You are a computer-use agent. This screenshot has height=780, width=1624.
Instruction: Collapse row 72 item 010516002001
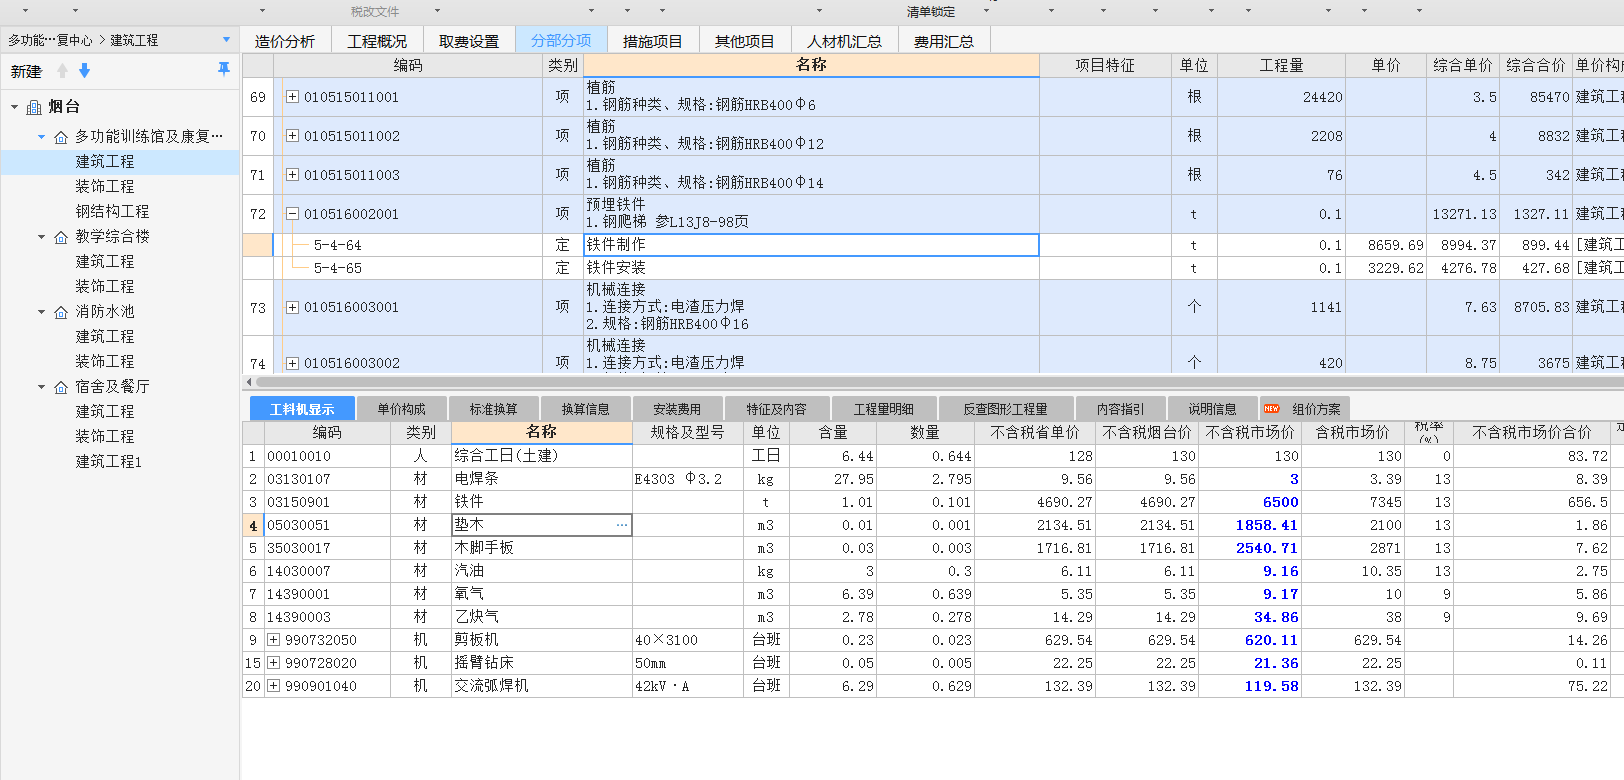point(292,214)
